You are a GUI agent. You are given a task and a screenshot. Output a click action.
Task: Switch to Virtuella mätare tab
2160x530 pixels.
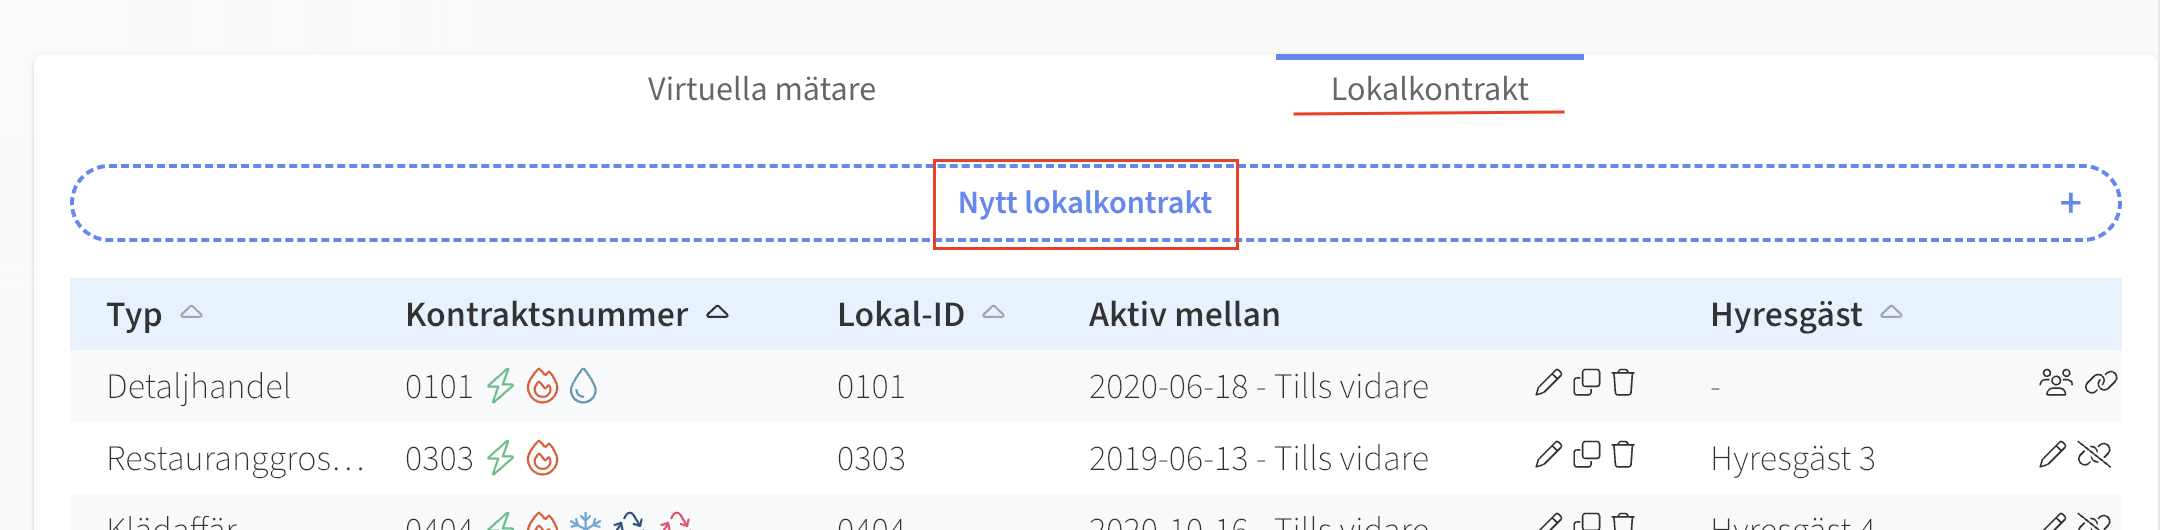point(761,89)
